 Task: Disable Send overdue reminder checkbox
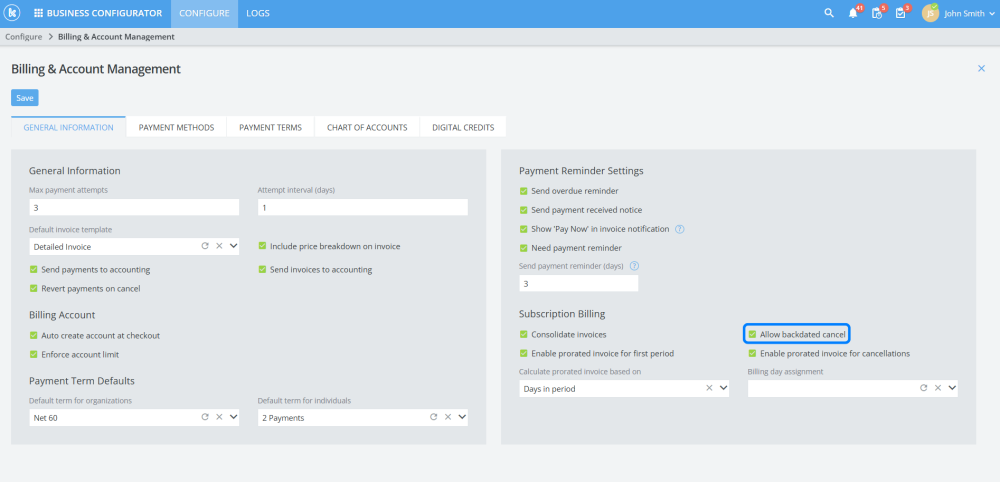pos(524,191)
